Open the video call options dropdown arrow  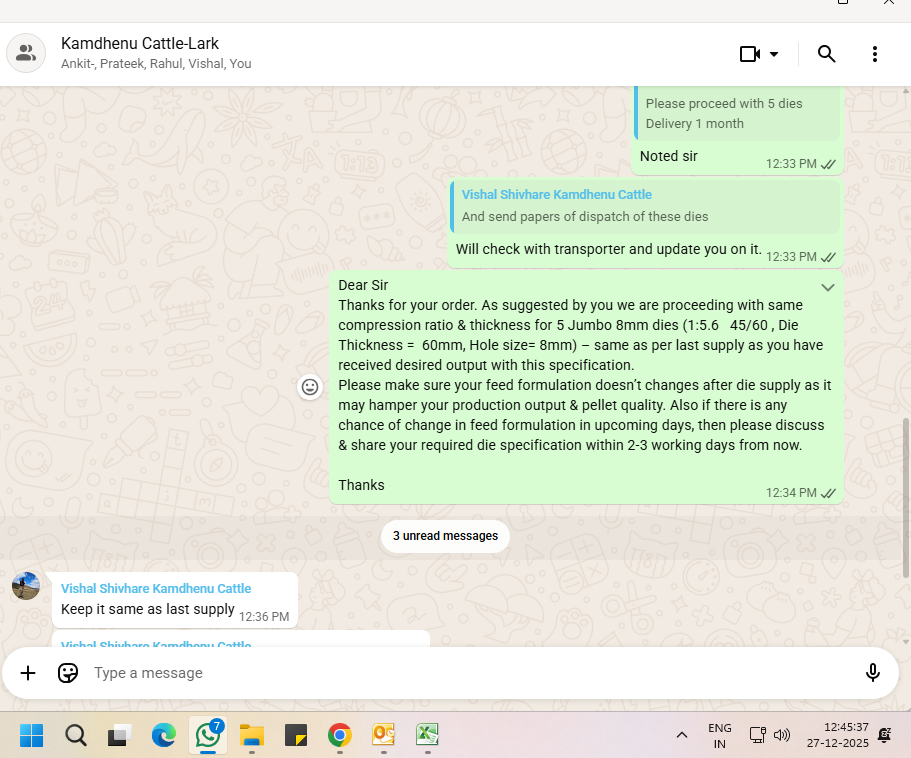pyautogui.click(x=774, y=54)
